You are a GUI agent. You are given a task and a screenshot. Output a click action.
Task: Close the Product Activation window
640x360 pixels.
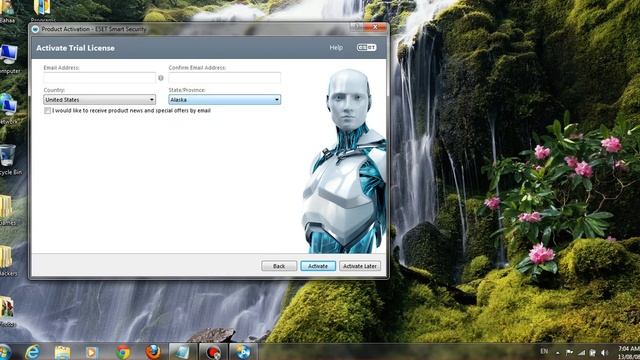pyautogui.click(x=376, y=27)
